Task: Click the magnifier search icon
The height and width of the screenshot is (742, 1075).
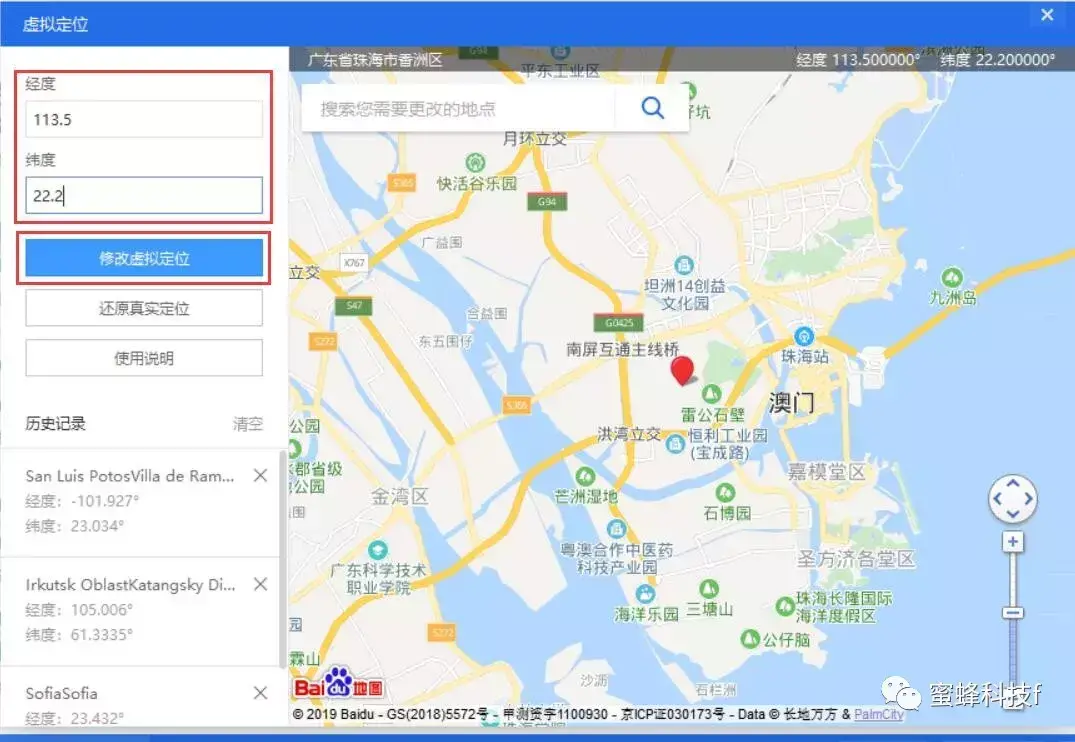Action: click(652, 108)
